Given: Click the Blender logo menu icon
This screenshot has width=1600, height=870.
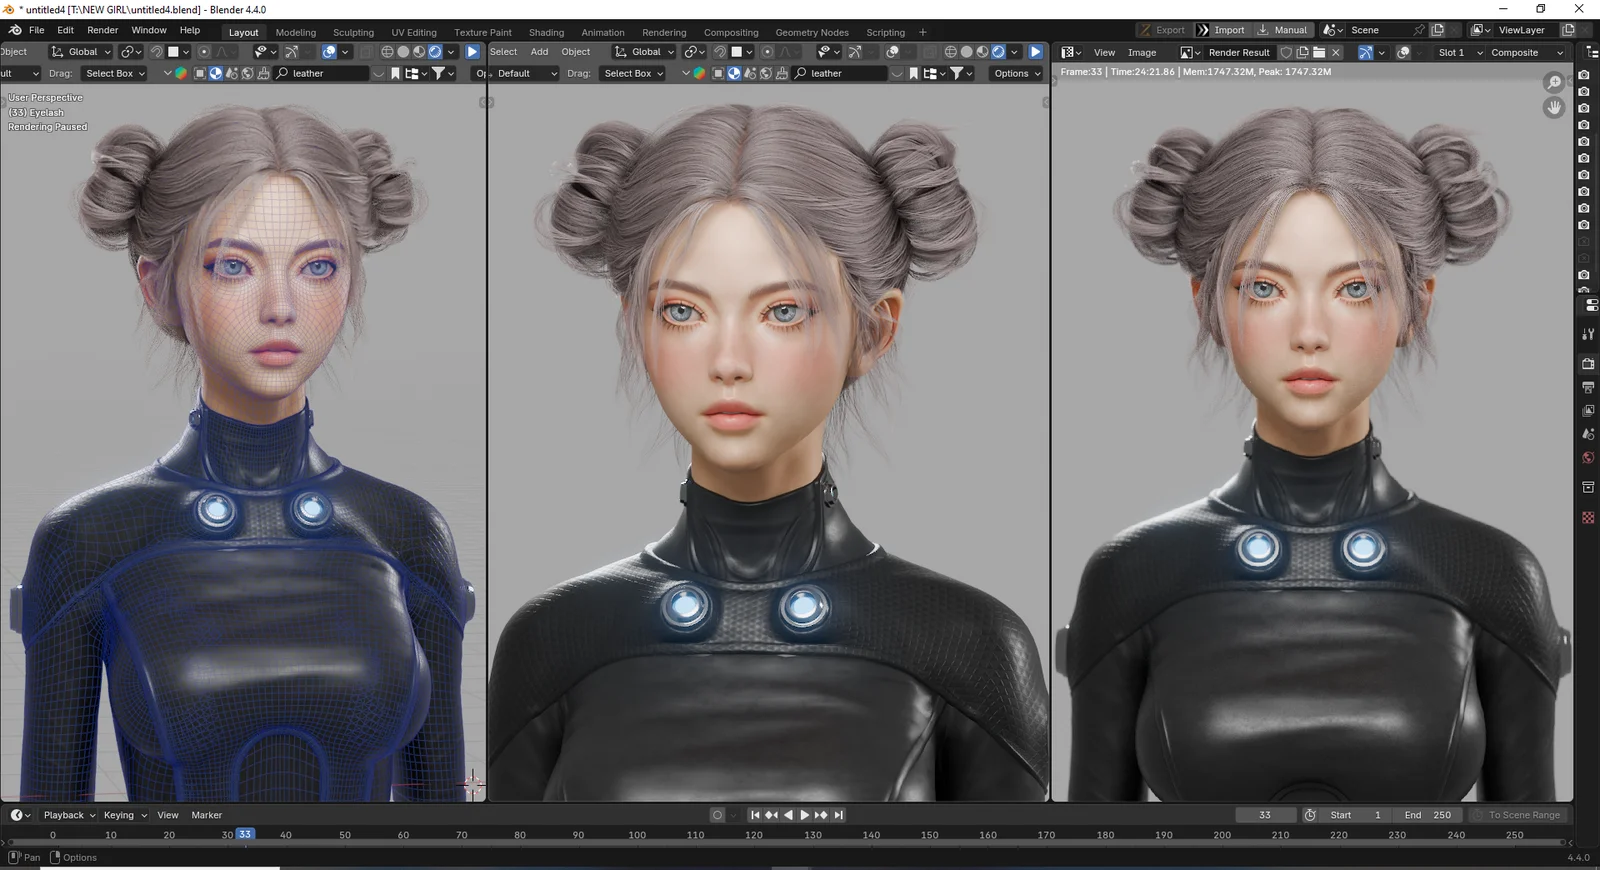Looking at the screenshot, I should (15, 30).
